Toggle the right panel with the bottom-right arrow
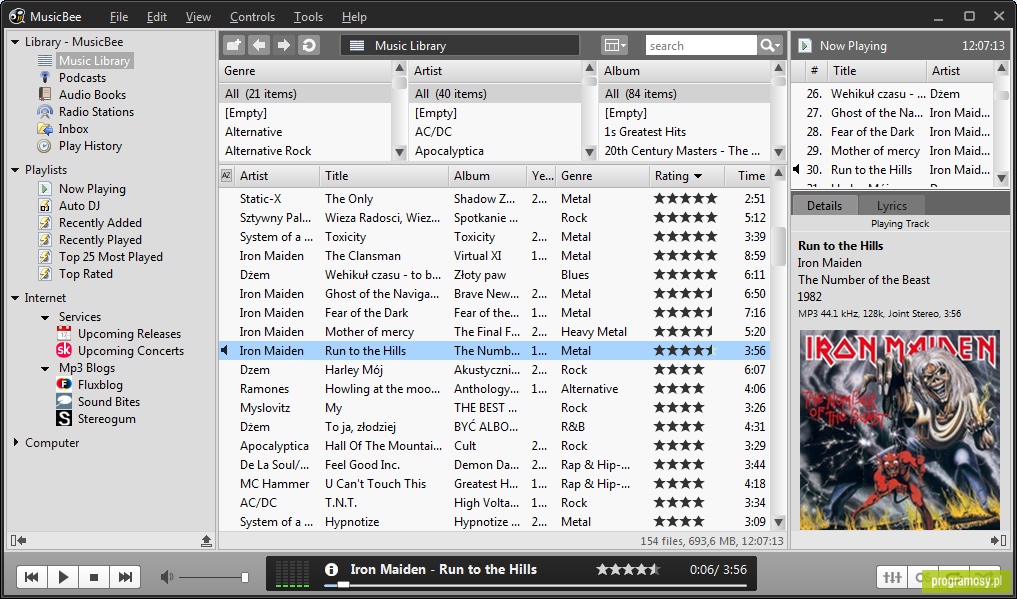Image resolution: width=1017 pixels, height=599 pixels. click(998, 540)
